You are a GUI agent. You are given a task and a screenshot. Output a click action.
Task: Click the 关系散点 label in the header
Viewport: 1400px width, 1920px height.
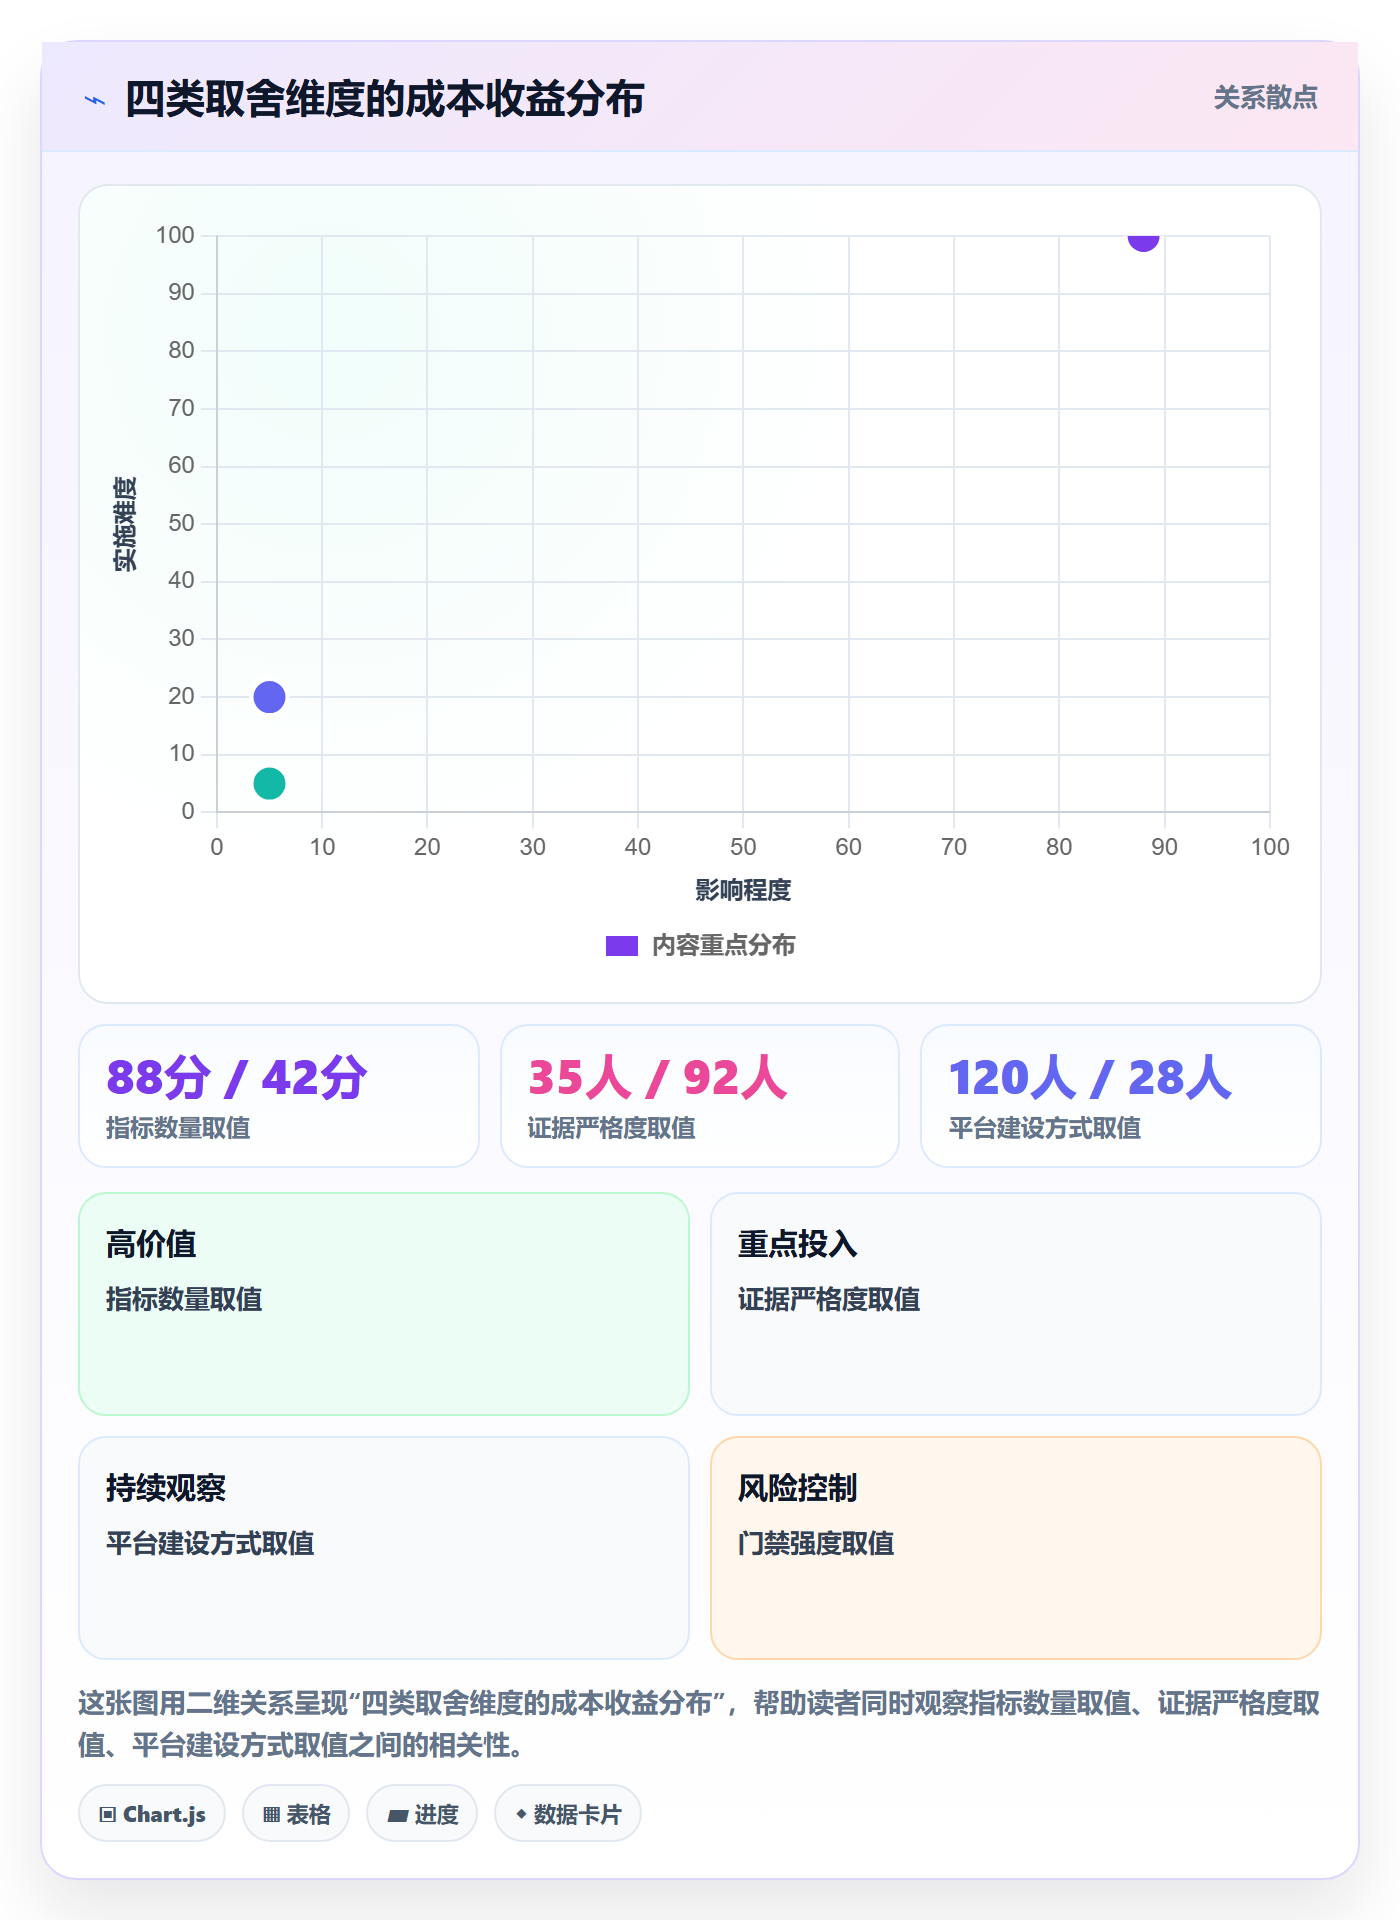point(1265,98)
